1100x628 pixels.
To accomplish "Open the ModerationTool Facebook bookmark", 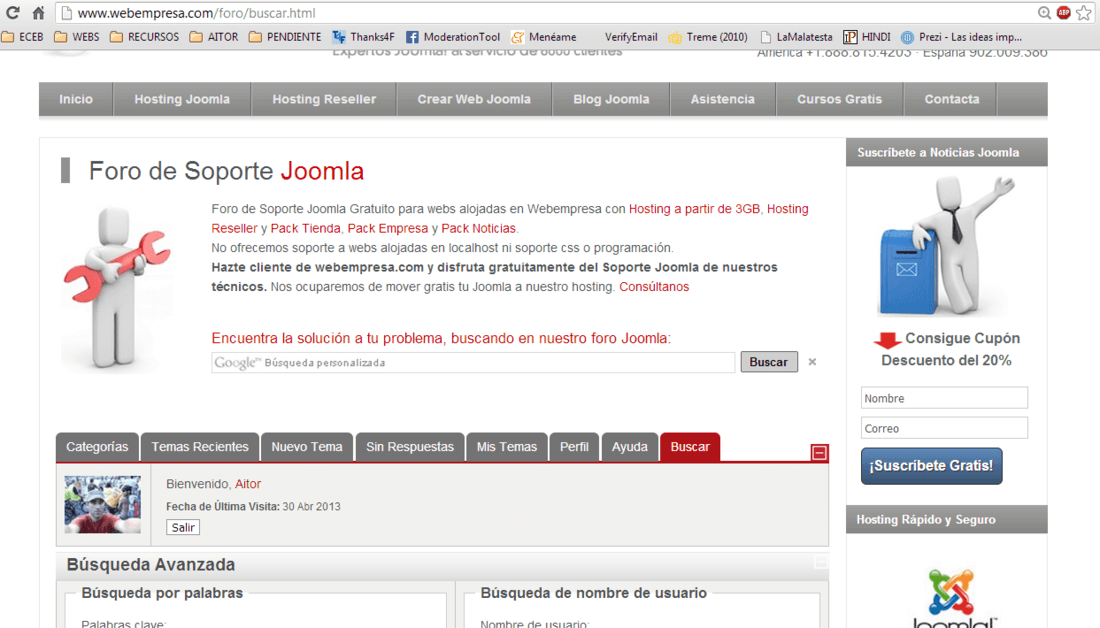I will pyautogui.click(x=453, y=37).
